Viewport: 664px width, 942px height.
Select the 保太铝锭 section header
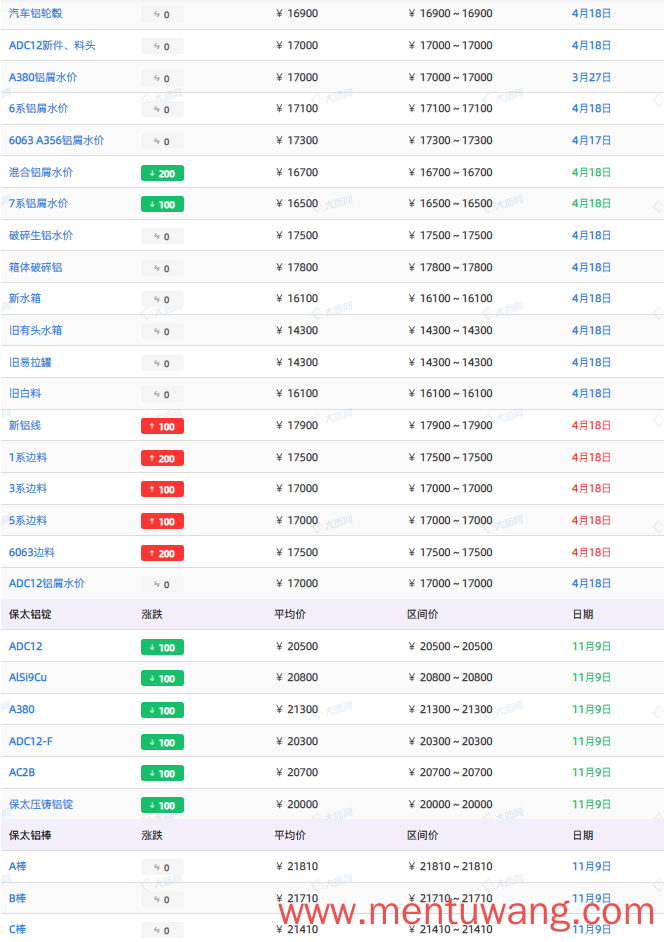click(x=30, y=614)
